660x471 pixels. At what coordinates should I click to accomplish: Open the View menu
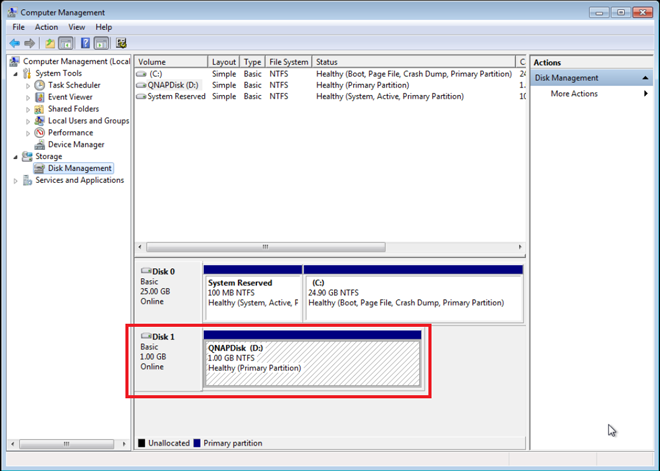(x=77, y=27)
